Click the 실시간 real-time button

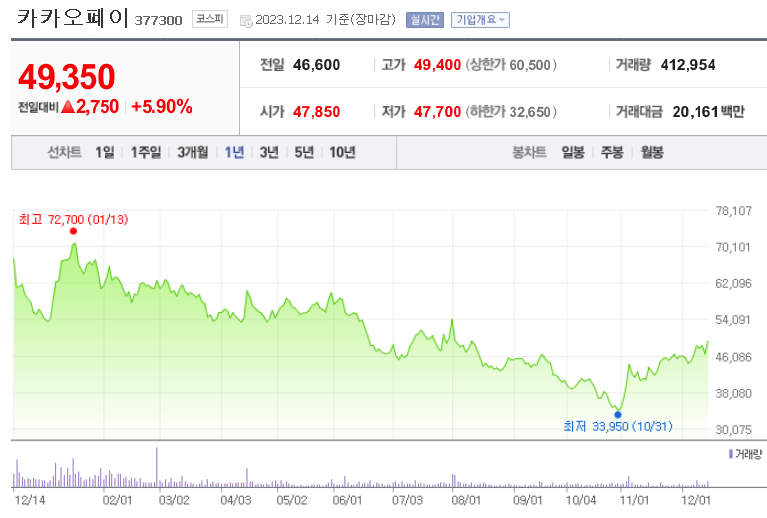(425, 20)
